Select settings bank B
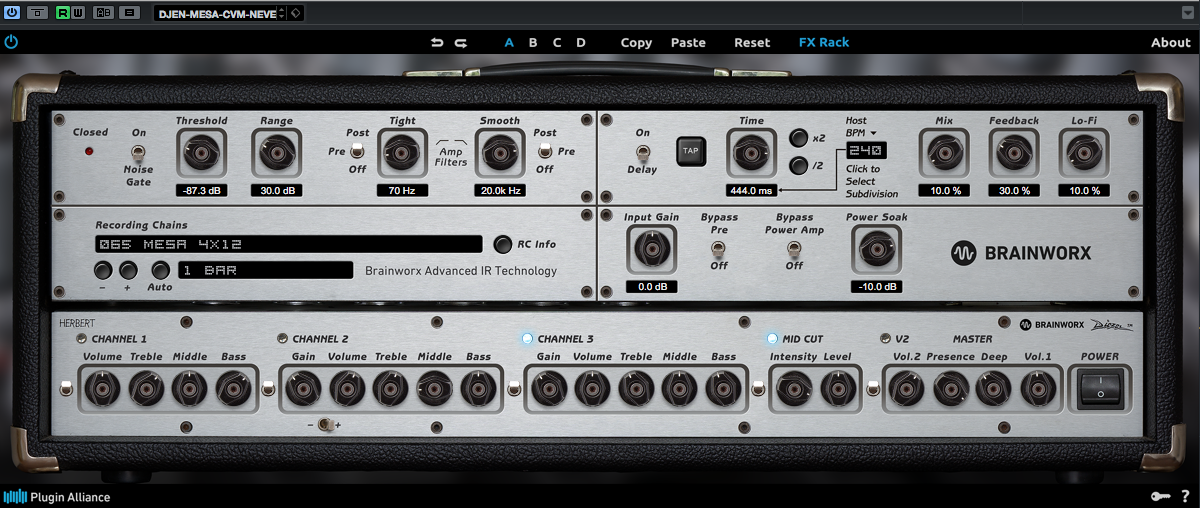This screenshot has width=1200, height=508. [533, 43]
